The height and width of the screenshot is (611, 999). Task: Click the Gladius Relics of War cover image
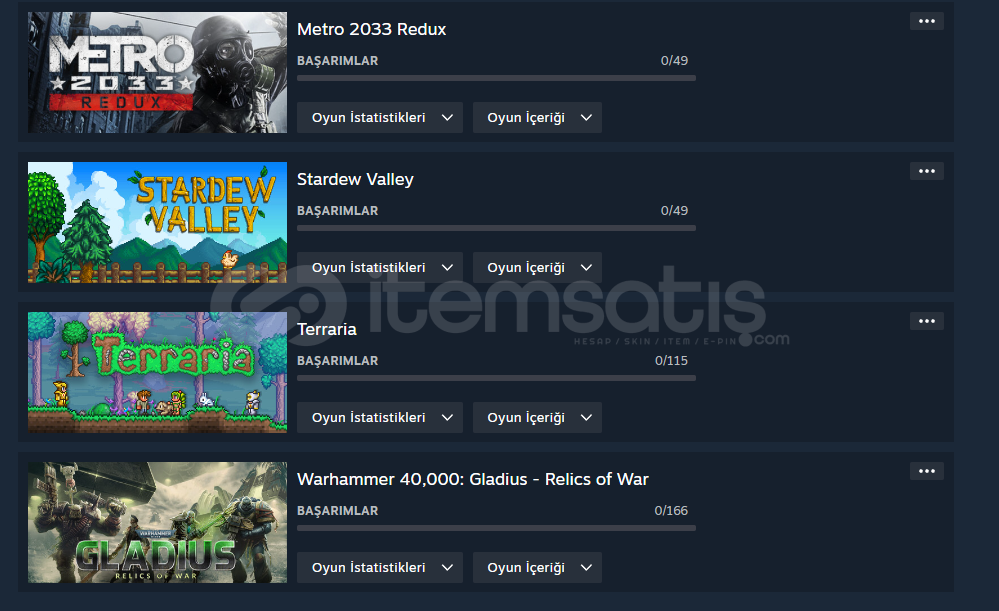[157, 522]
